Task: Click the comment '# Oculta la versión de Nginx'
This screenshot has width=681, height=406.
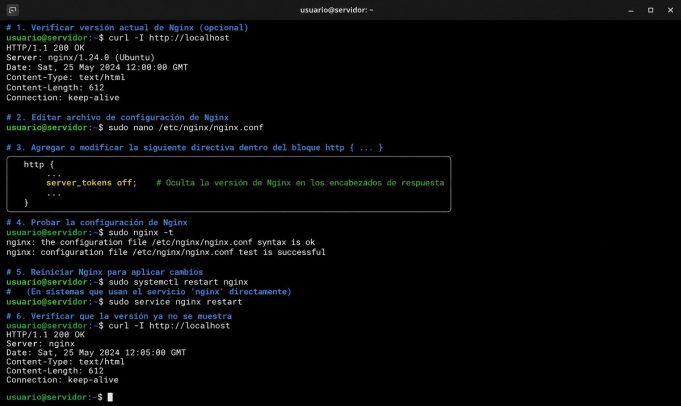Action: coord(300,183)
